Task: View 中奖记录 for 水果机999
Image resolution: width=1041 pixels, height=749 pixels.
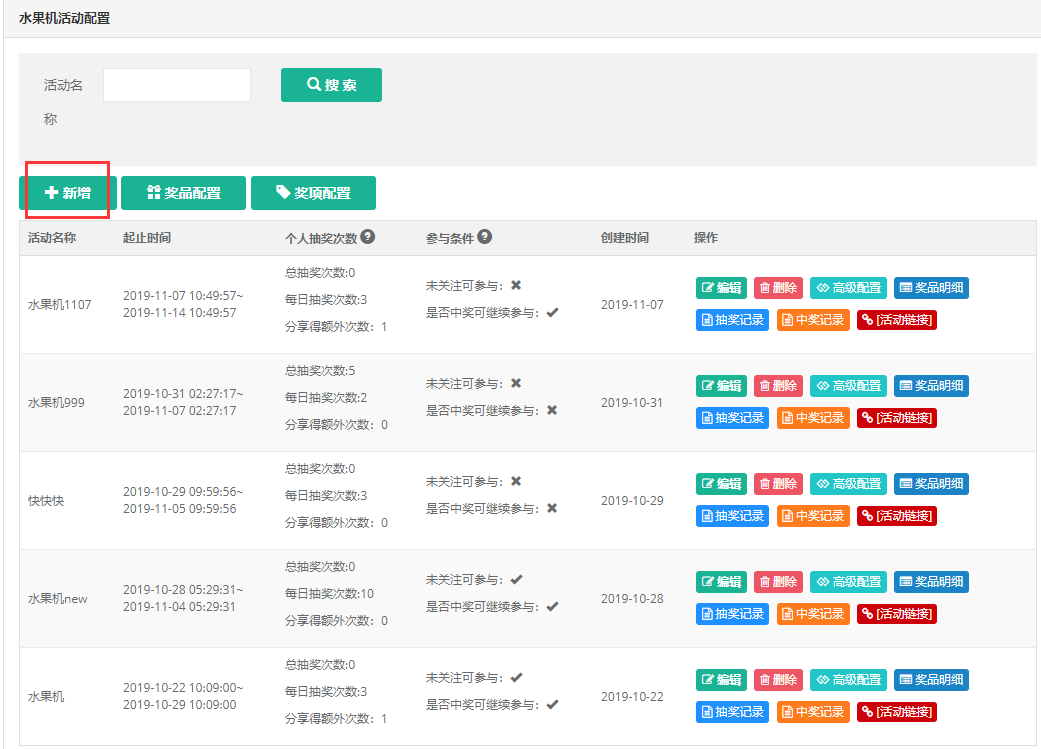Action: [x=813, y=418]
